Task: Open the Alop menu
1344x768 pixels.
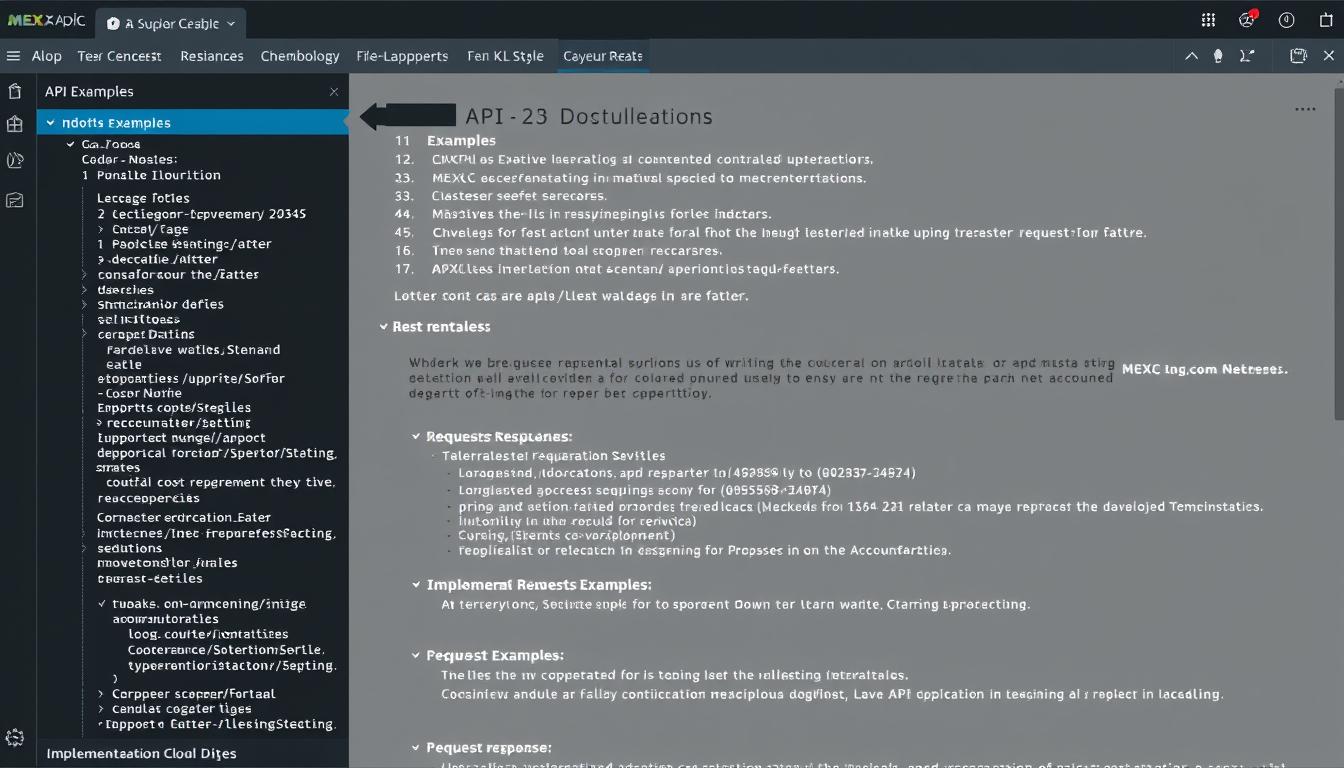Action: tap(47, 56)
